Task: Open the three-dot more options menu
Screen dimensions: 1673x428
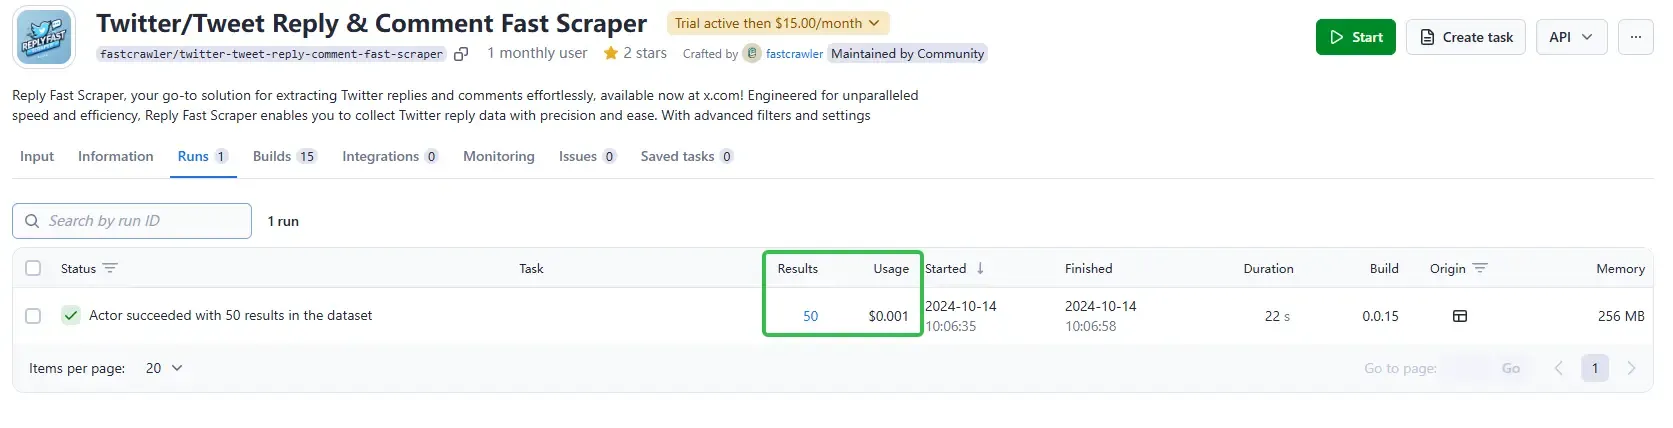Action: pyautogui.click(x=1635, y=37)
